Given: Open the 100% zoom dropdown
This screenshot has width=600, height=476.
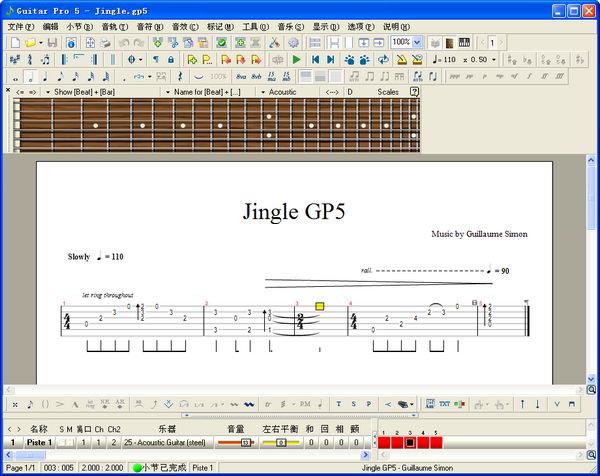Looking at the screenshot, I should click(417, 43).
